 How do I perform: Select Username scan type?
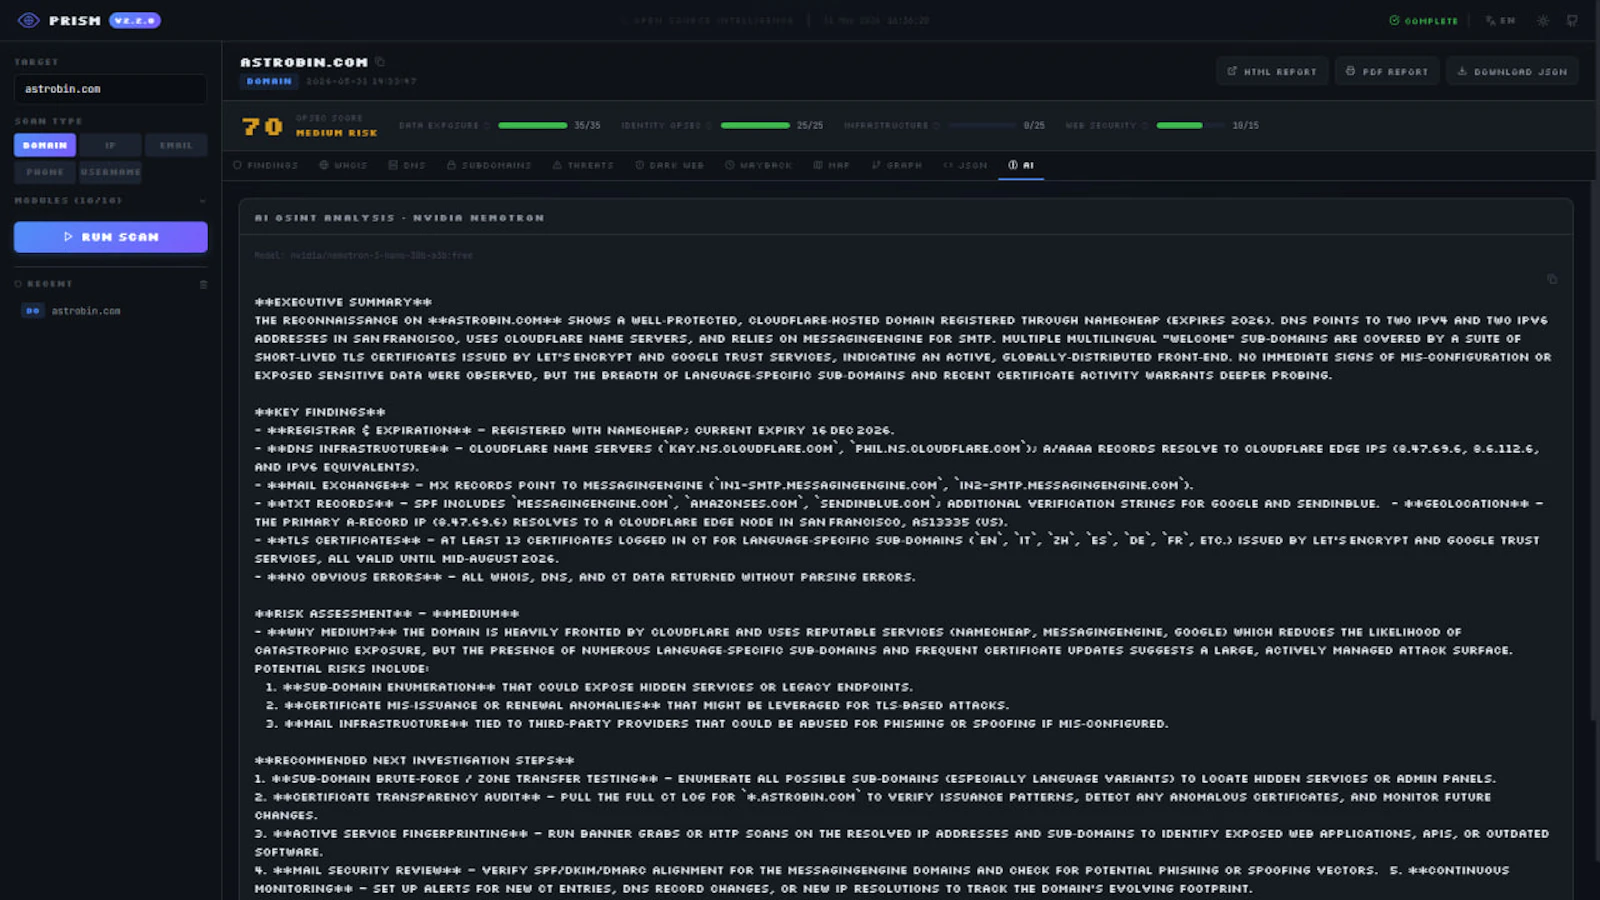(x=110, y=172)
